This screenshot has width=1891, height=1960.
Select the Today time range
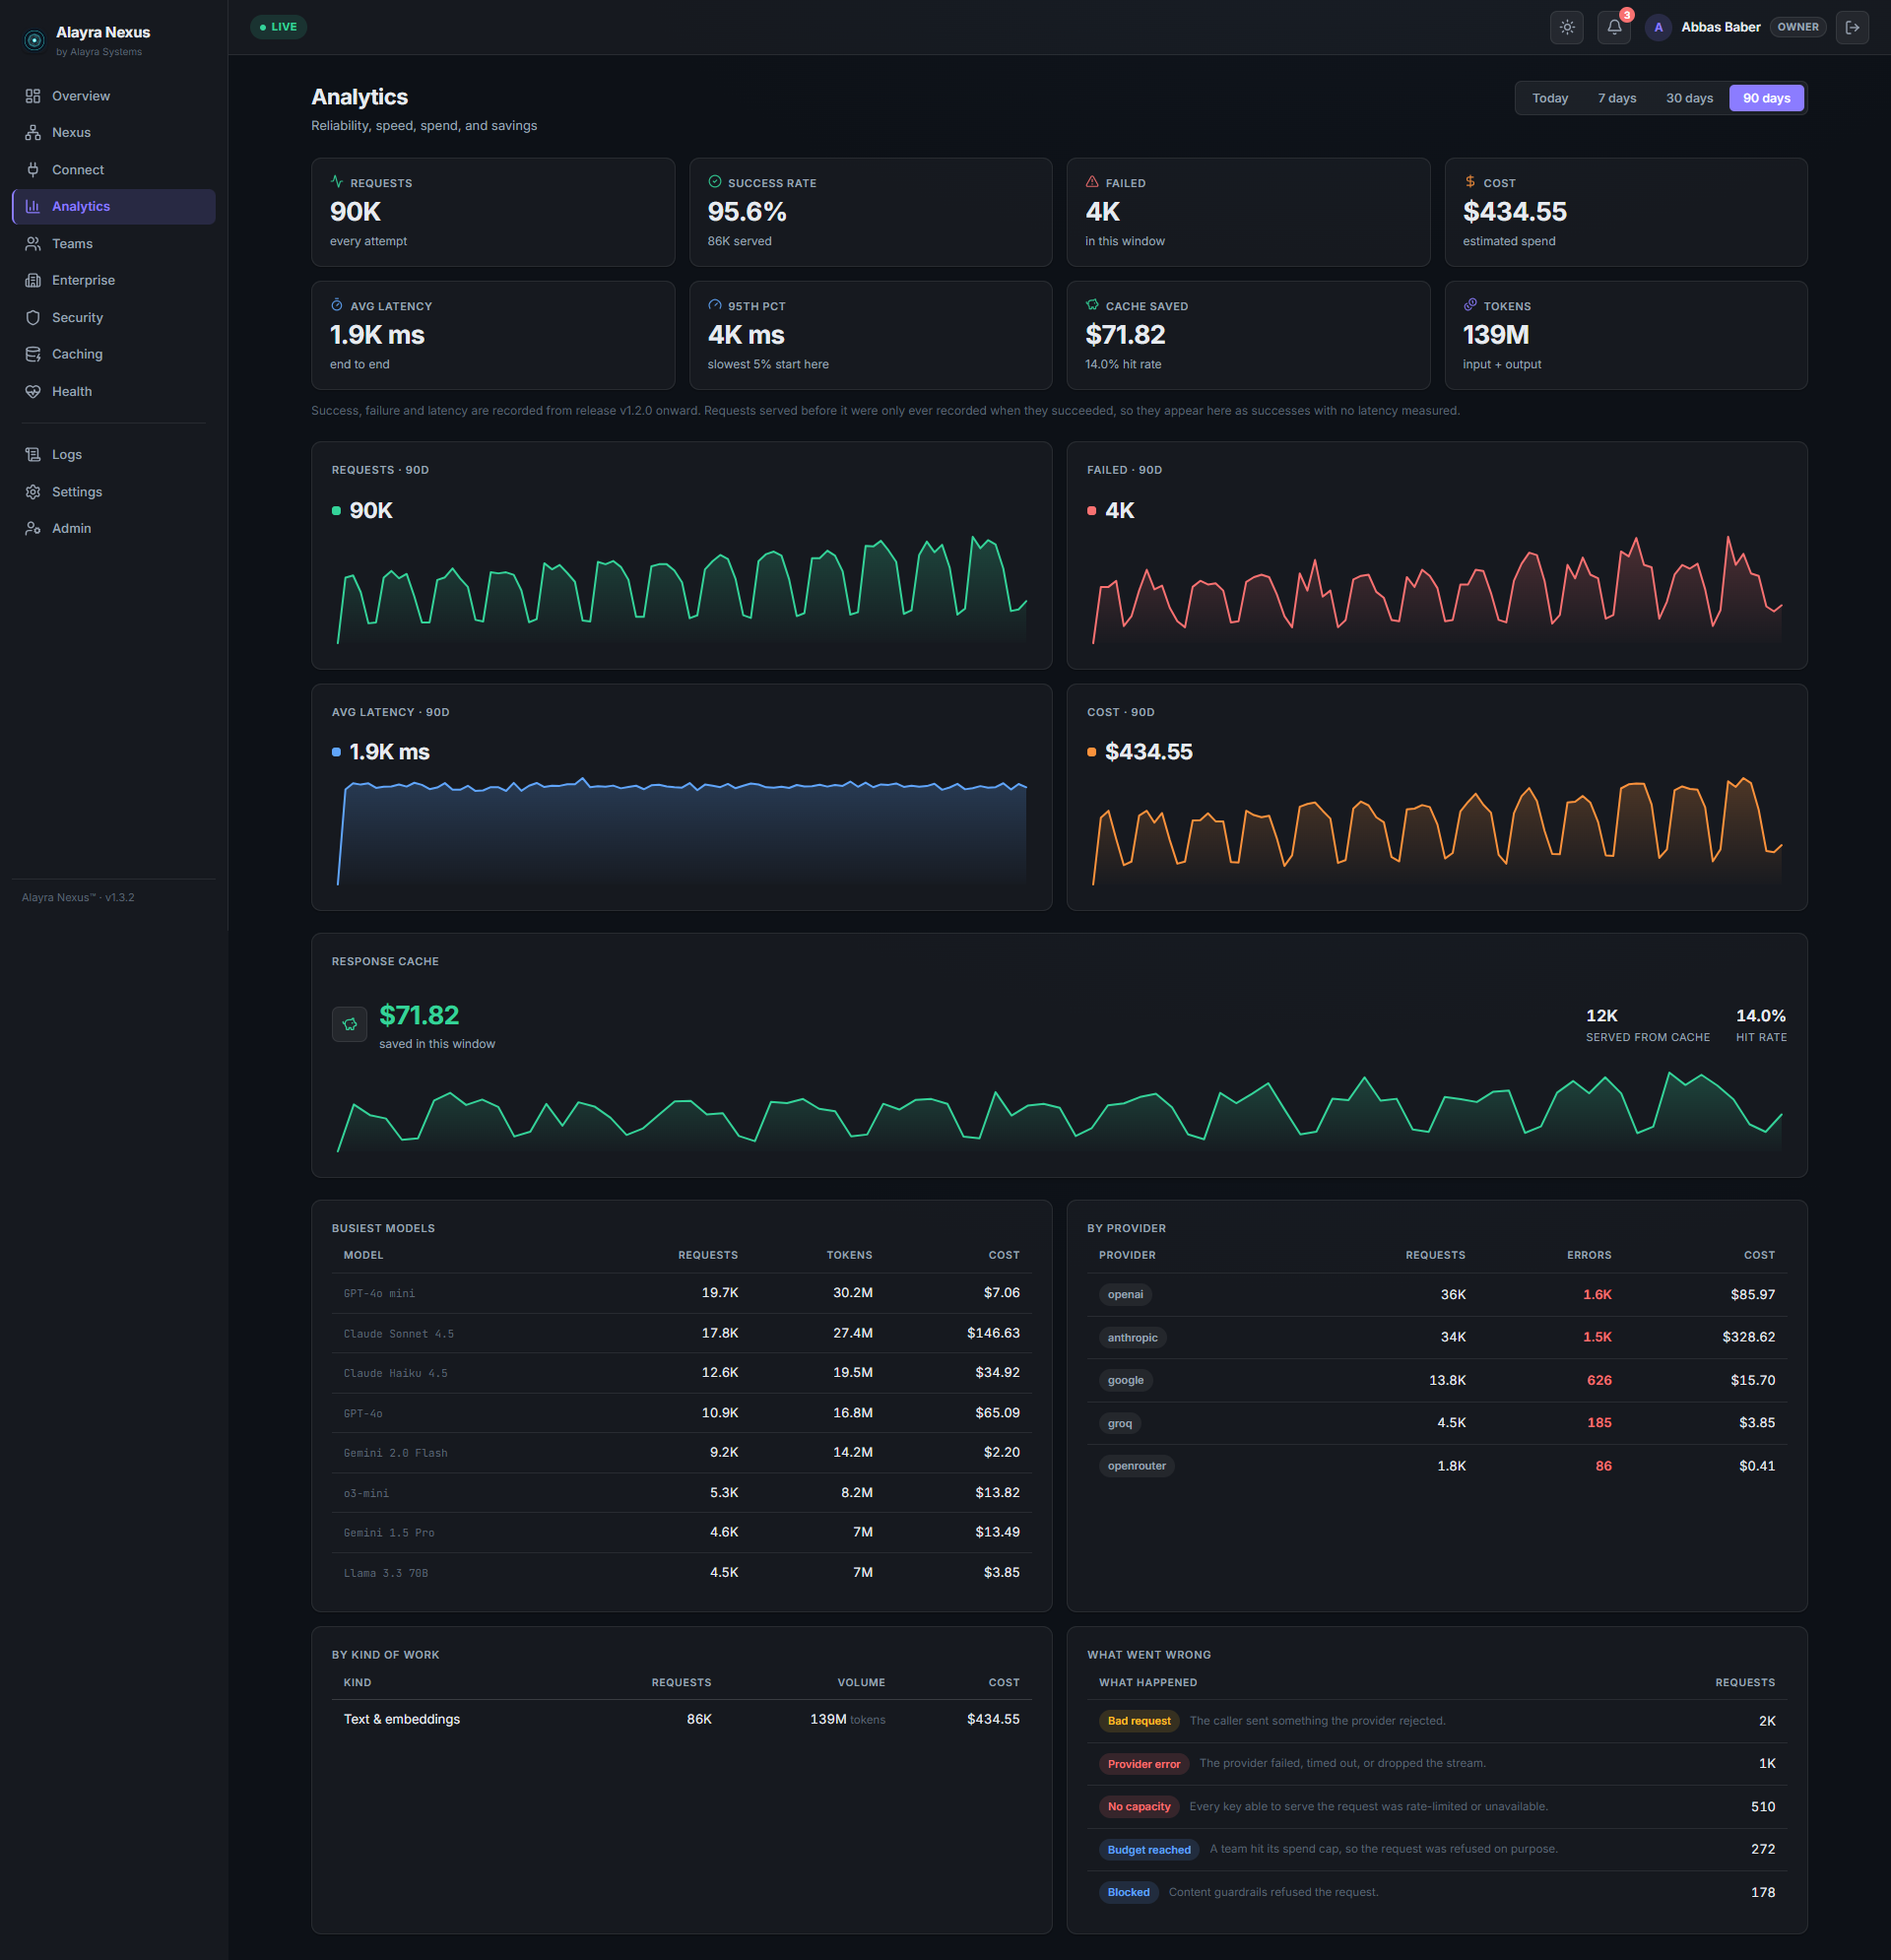tap(1550, 98)
